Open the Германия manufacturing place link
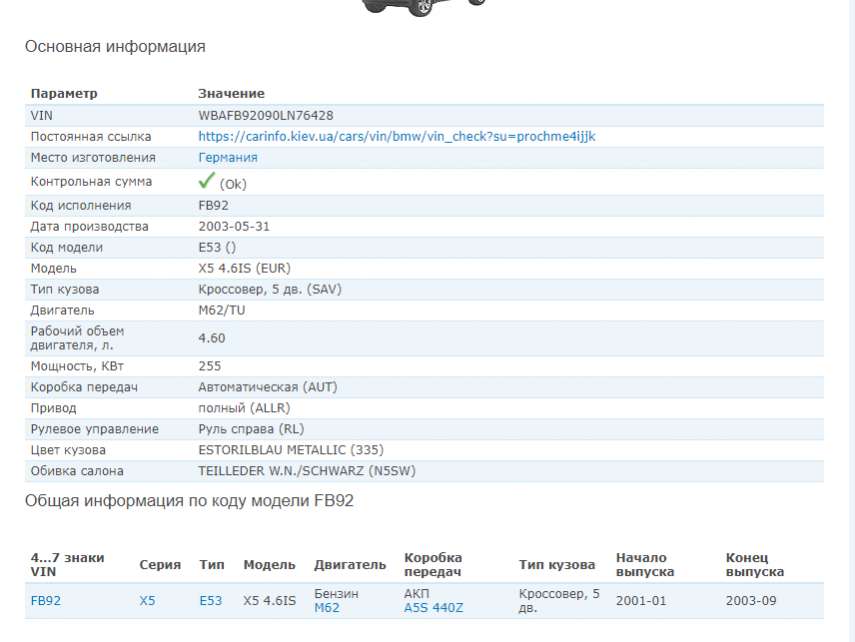 pos(227,158)
